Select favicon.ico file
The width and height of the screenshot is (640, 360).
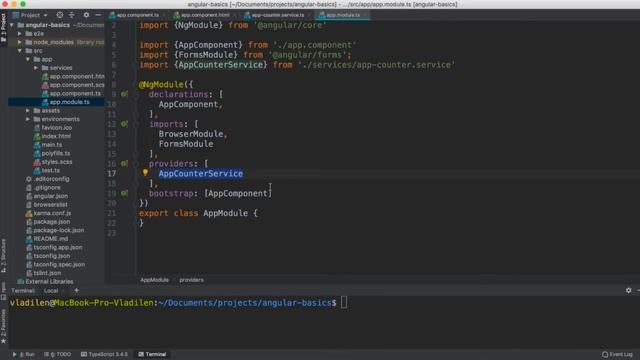coord(53,128)
